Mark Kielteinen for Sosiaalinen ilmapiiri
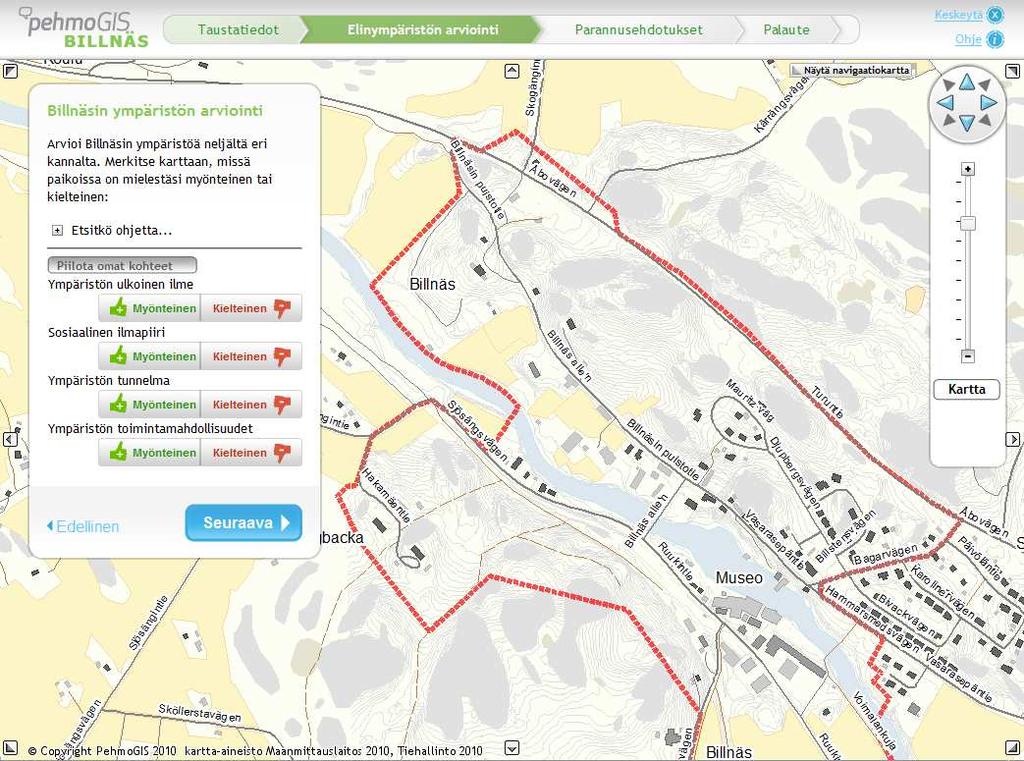 pyautogui.click(x=251, y=357)
